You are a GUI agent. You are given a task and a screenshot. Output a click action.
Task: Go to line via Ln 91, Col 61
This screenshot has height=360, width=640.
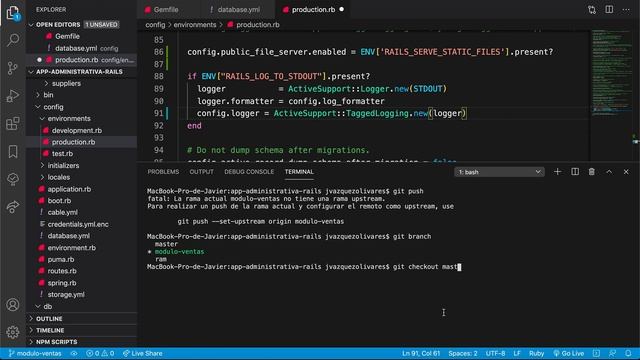pyautogui.click(x=421, y=353)
